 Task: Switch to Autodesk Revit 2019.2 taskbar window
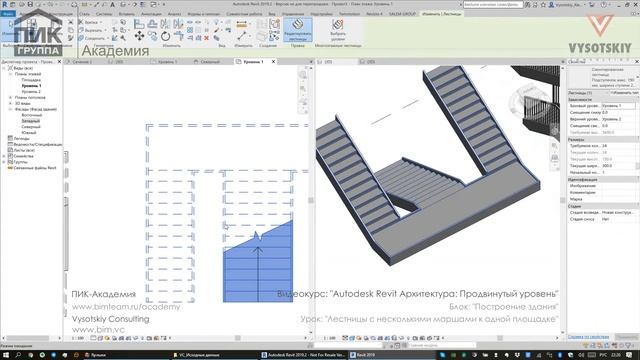[303, 355]
